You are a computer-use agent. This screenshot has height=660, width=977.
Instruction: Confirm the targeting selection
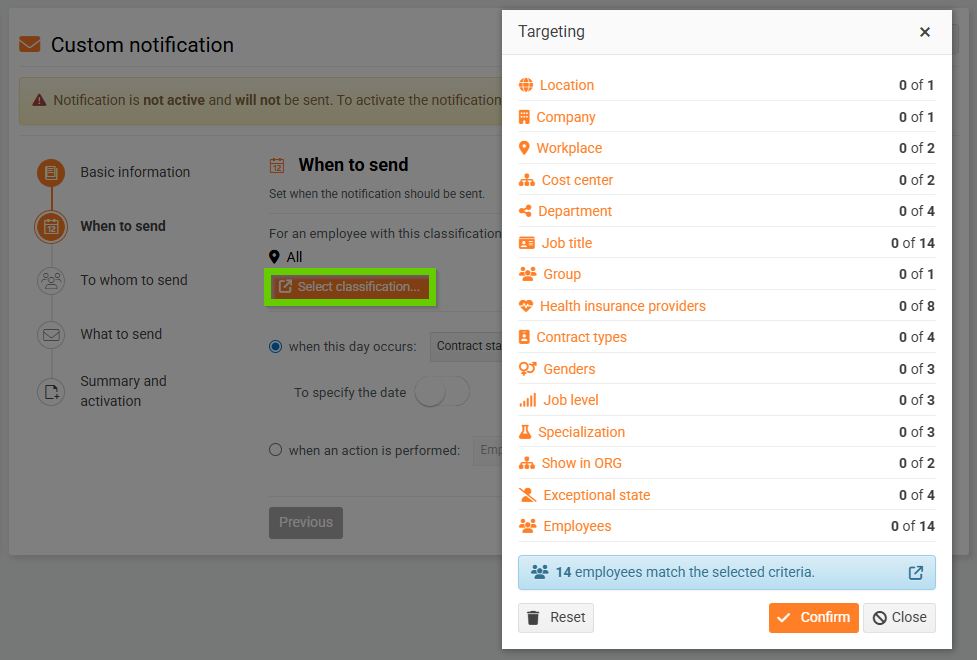(813, 617)
